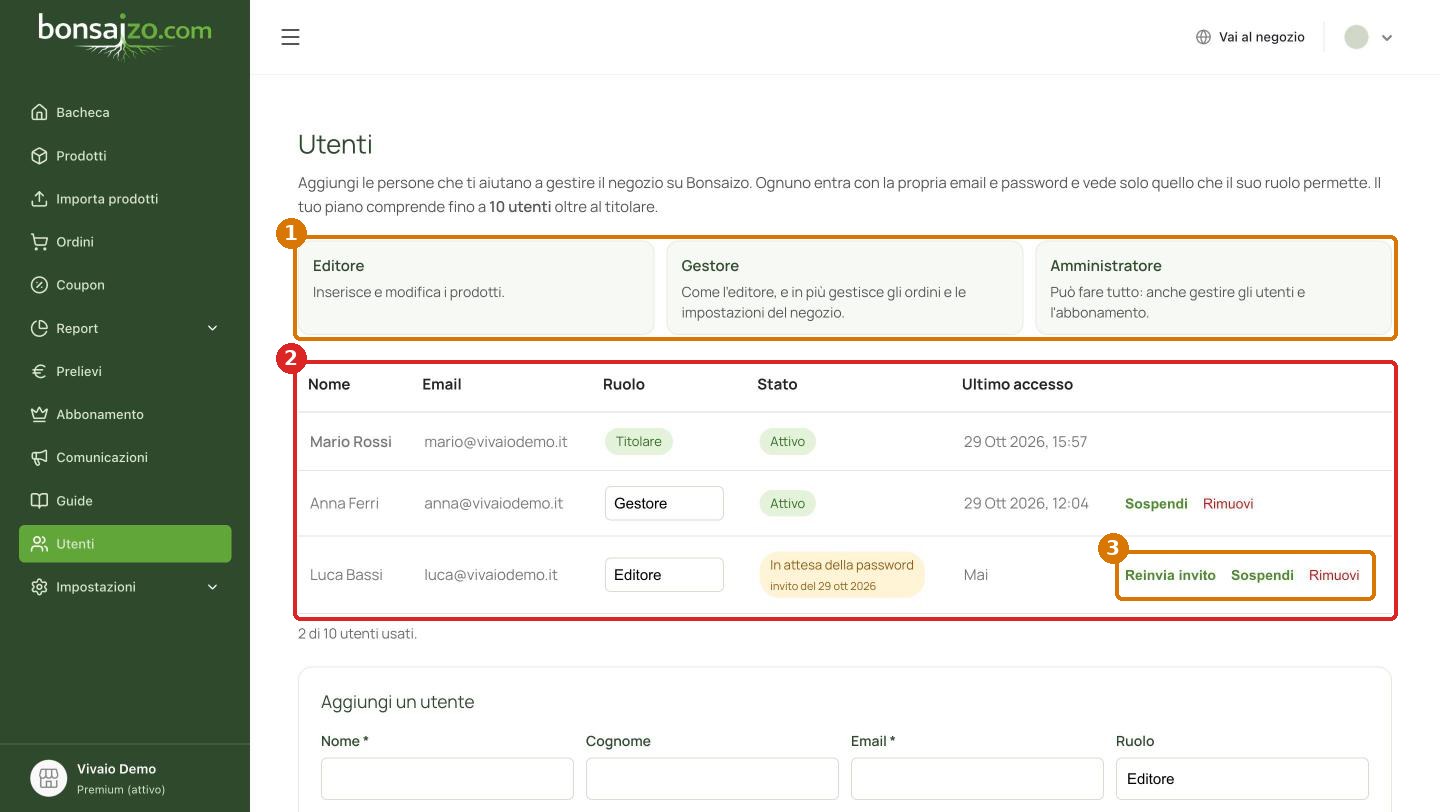Remove user Anna Ferri
This screenshot has height=812, width=1440.
[x=1228, y=504]
